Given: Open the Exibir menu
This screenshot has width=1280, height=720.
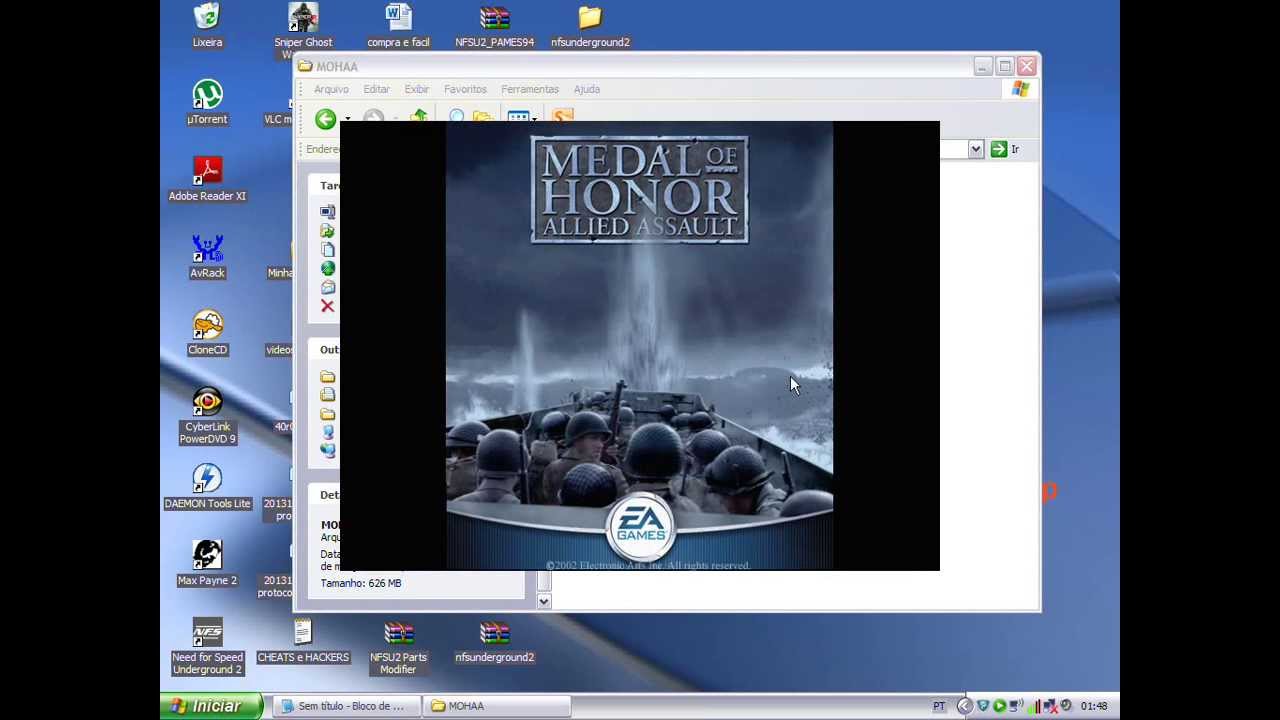Looking at the screenshot, I should [416, 89].
